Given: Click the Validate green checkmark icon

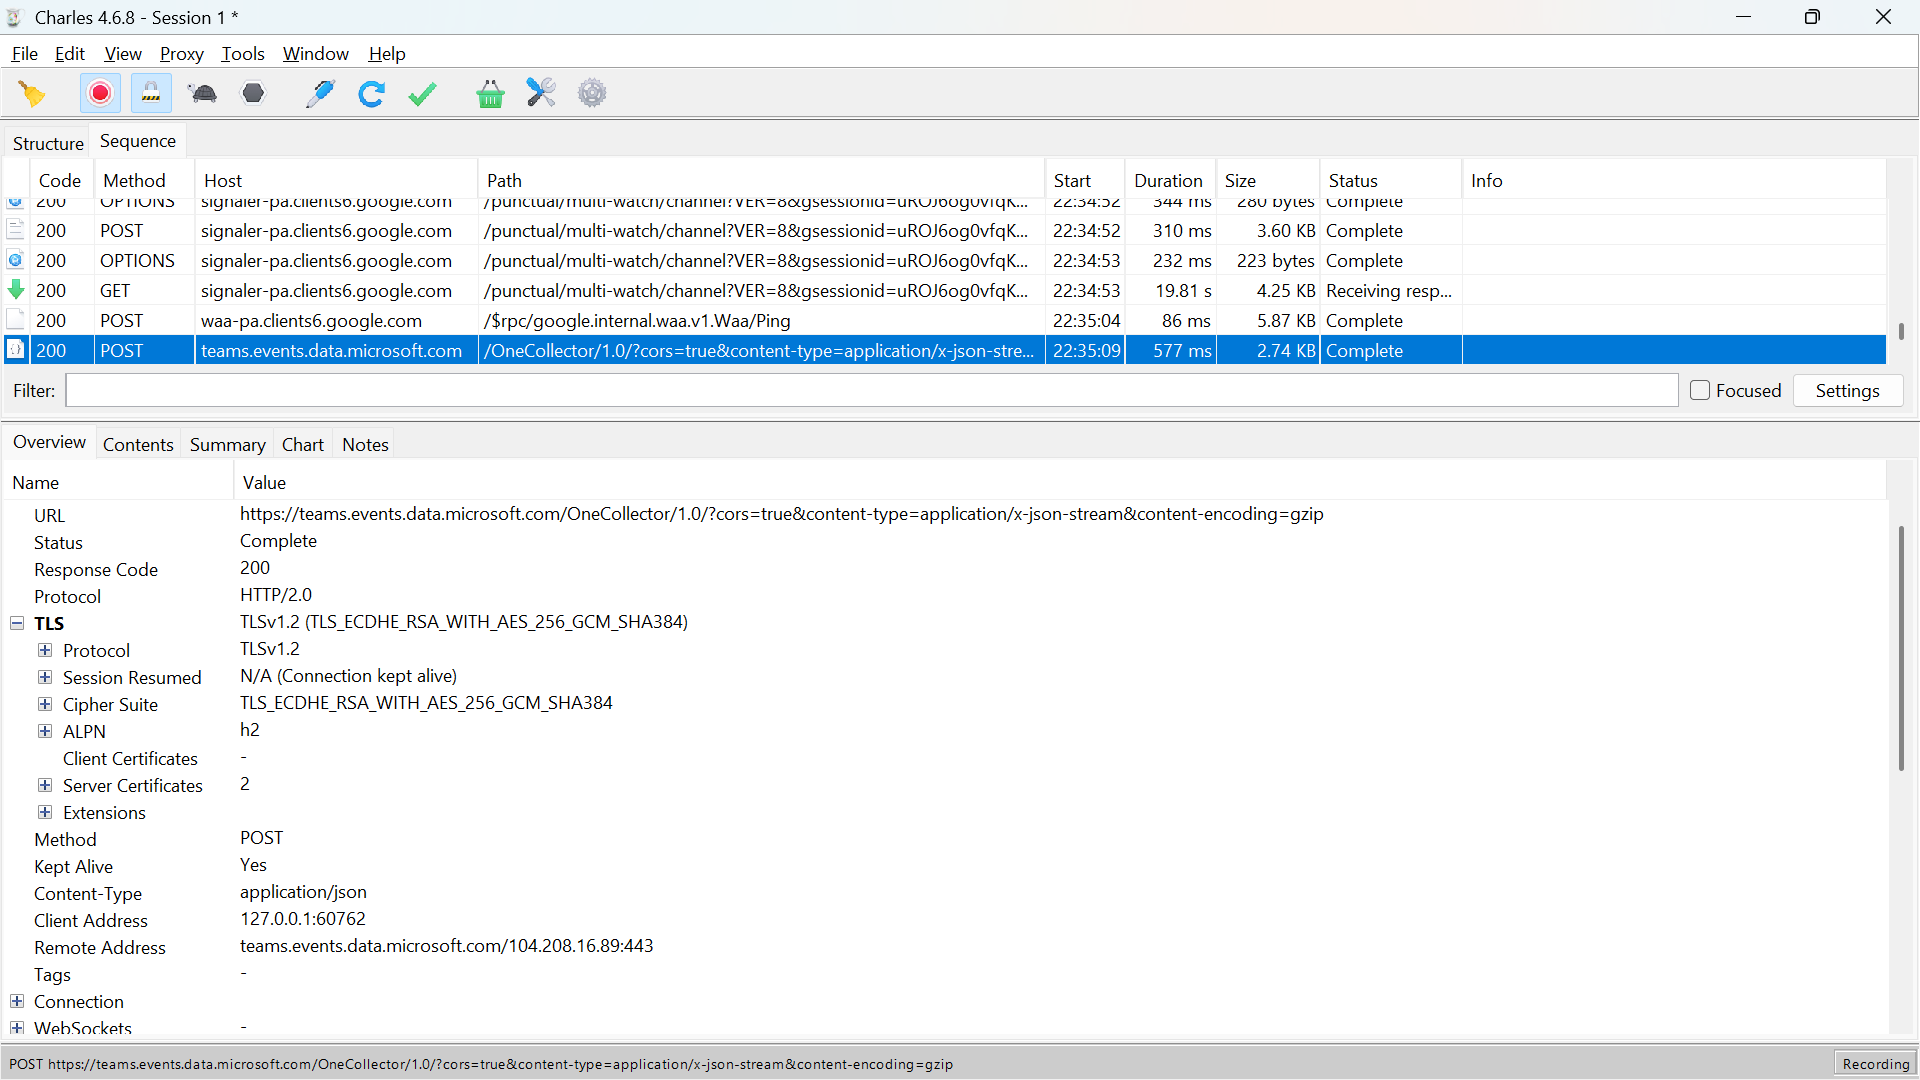Looking at the screenshot, I should point(423,94).
